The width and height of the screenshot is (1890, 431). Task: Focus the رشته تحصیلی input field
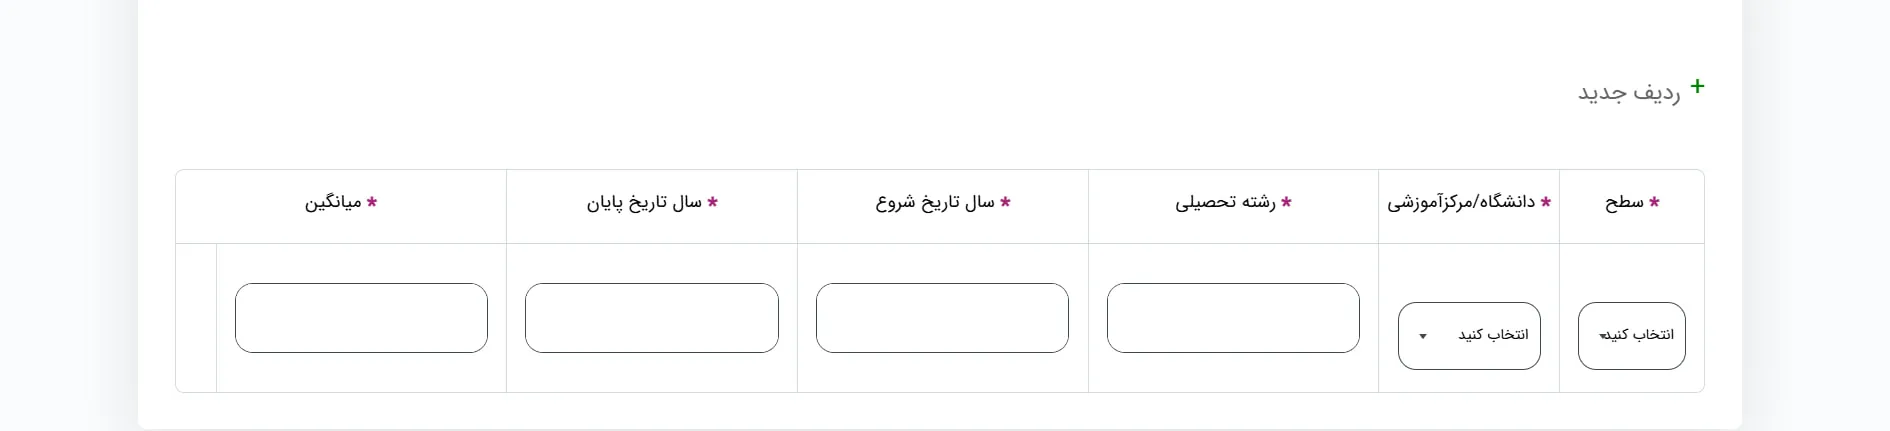pos(1233,318)
